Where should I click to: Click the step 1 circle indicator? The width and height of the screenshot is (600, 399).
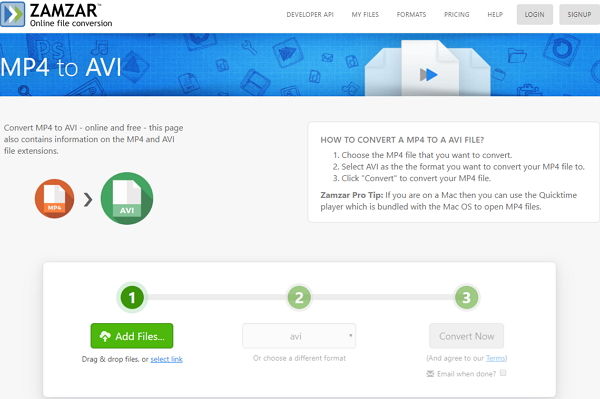point(132,297)
